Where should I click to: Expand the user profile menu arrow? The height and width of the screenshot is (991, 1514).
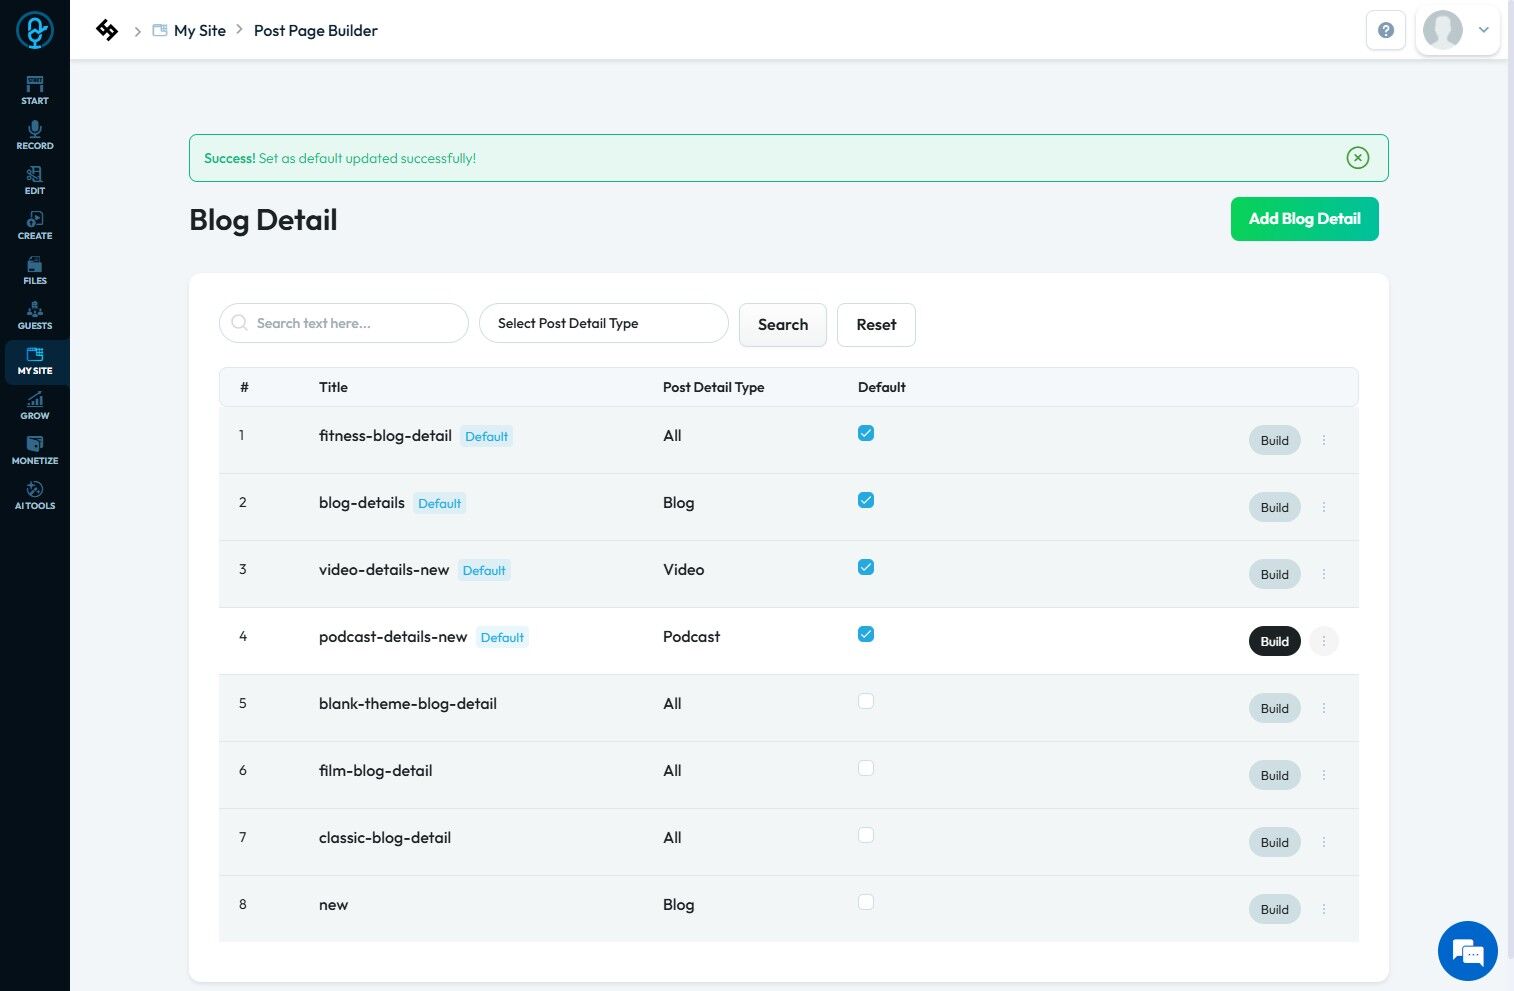coord(1484,30)
